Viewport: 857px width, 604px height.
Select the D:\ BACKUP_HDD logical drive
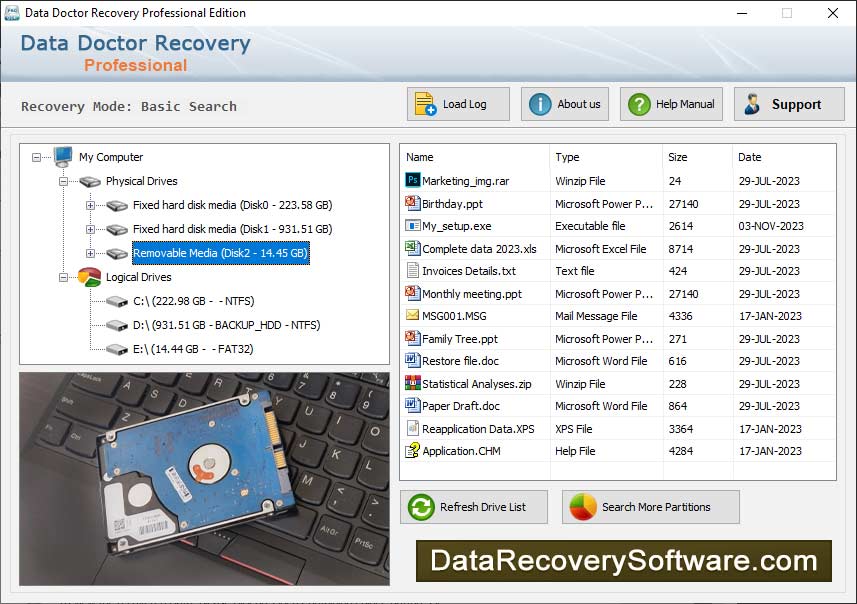point(226,325)
